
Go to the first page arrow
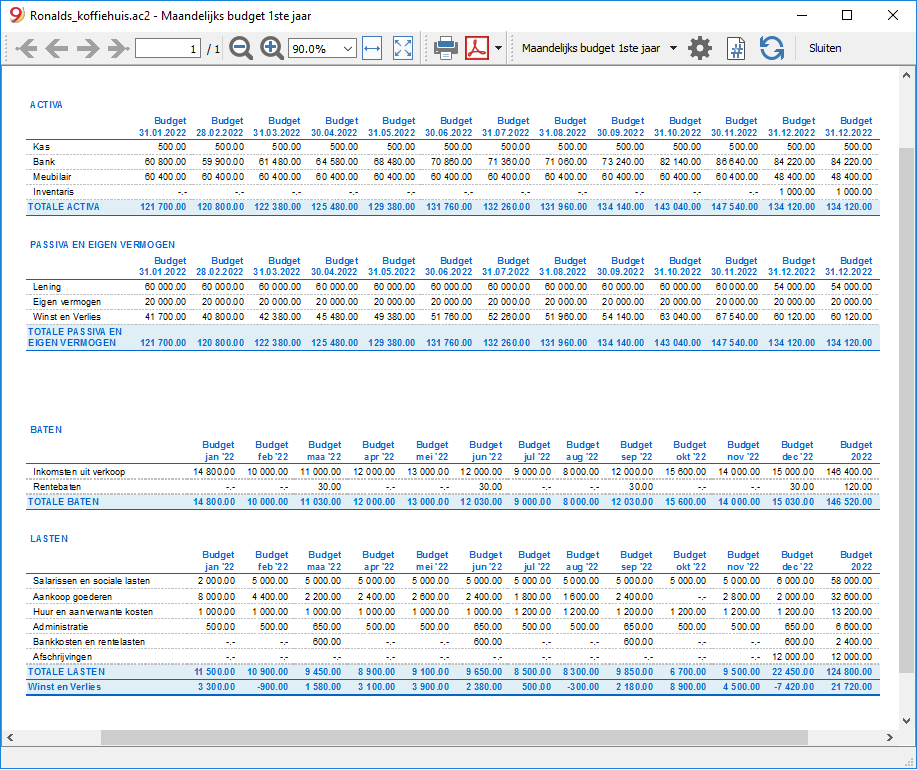[26, 49]
